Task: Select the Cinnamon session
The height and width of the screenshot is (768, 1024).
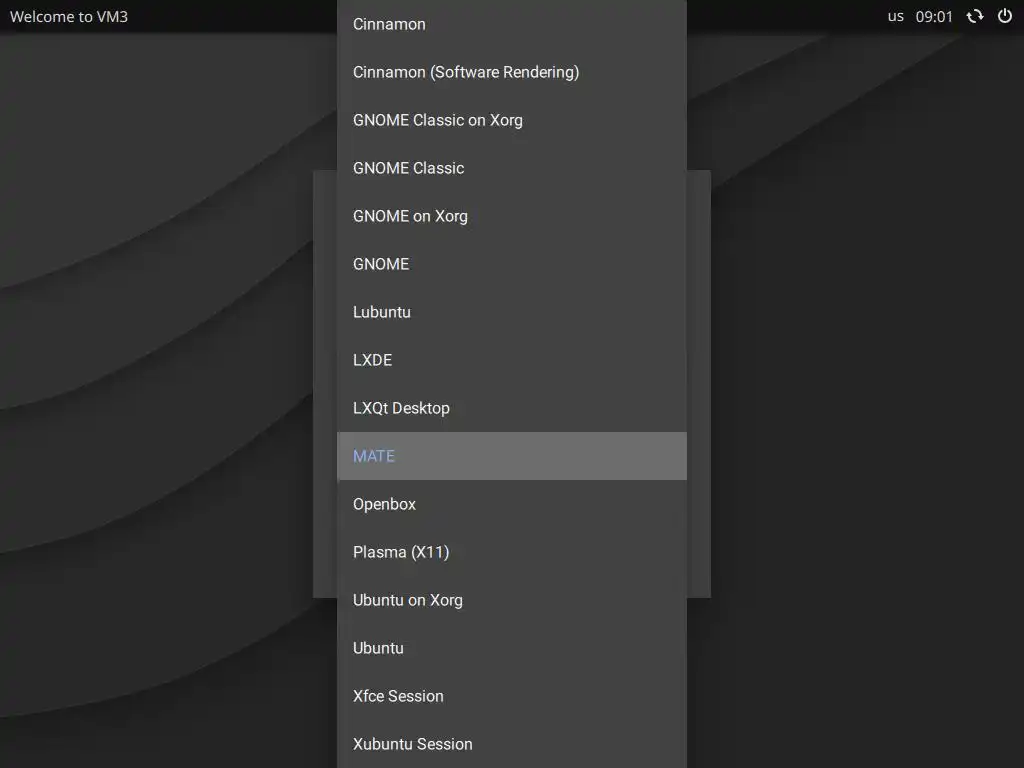Action: 511,24
